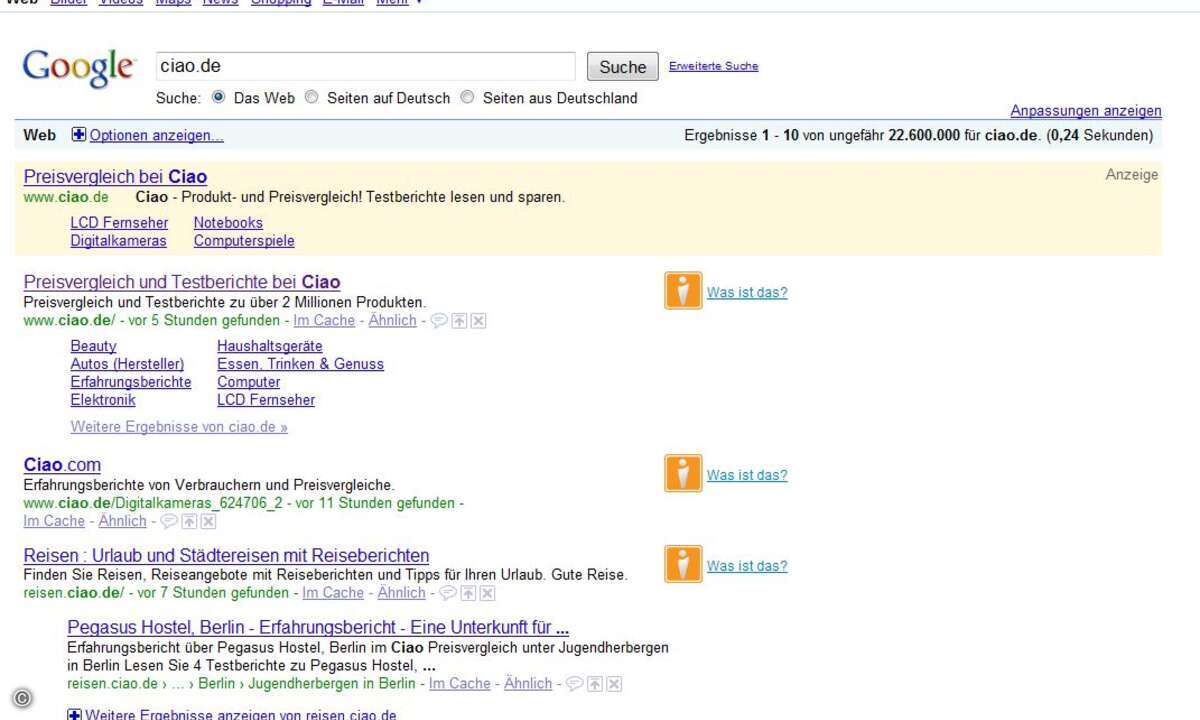Open orange info icon beside Reisen result
This screenshot has width=1200, height=720.
pyautogui.click(x=683, y=564)
